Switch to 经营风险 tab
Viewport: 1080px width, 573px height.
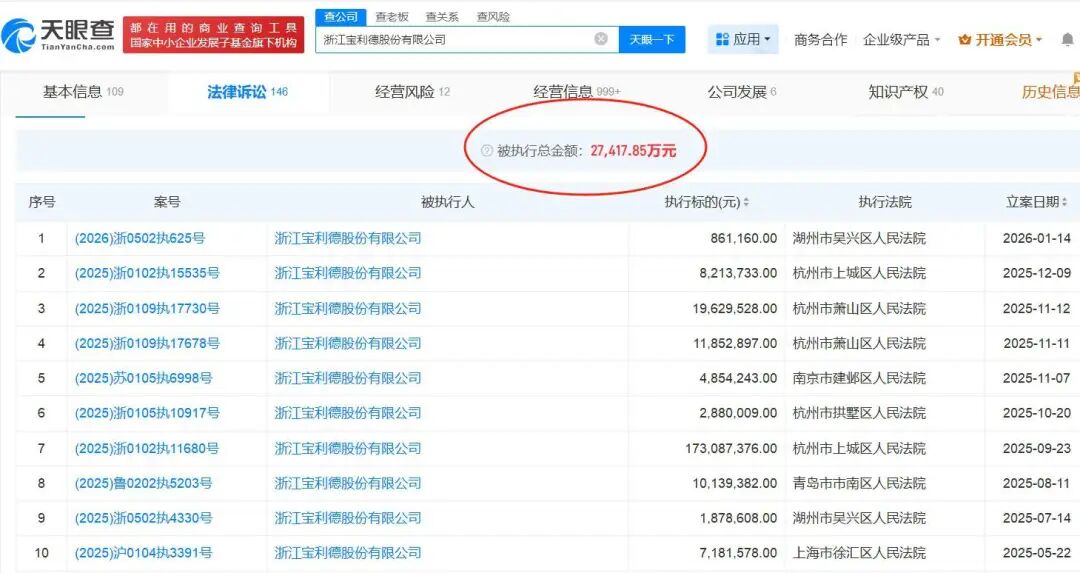[x=412, y=92]
